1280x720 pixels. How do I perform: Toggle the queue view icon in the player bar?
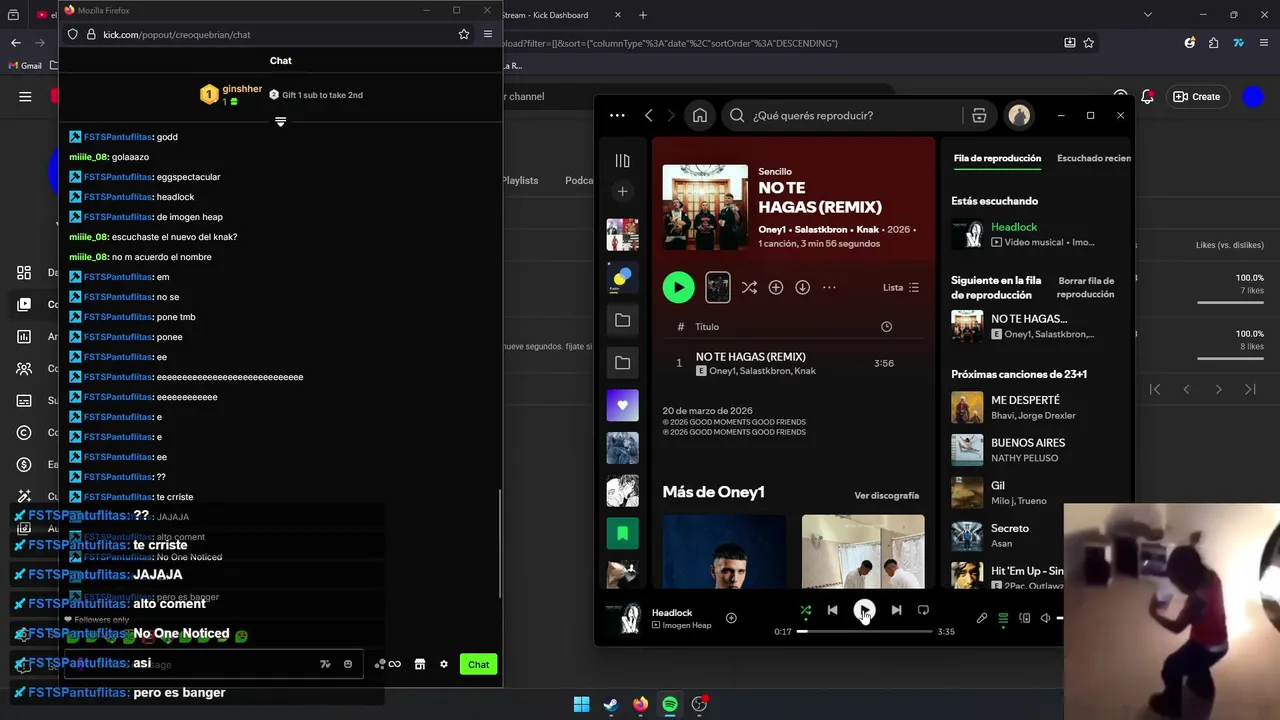point(1003,618)
